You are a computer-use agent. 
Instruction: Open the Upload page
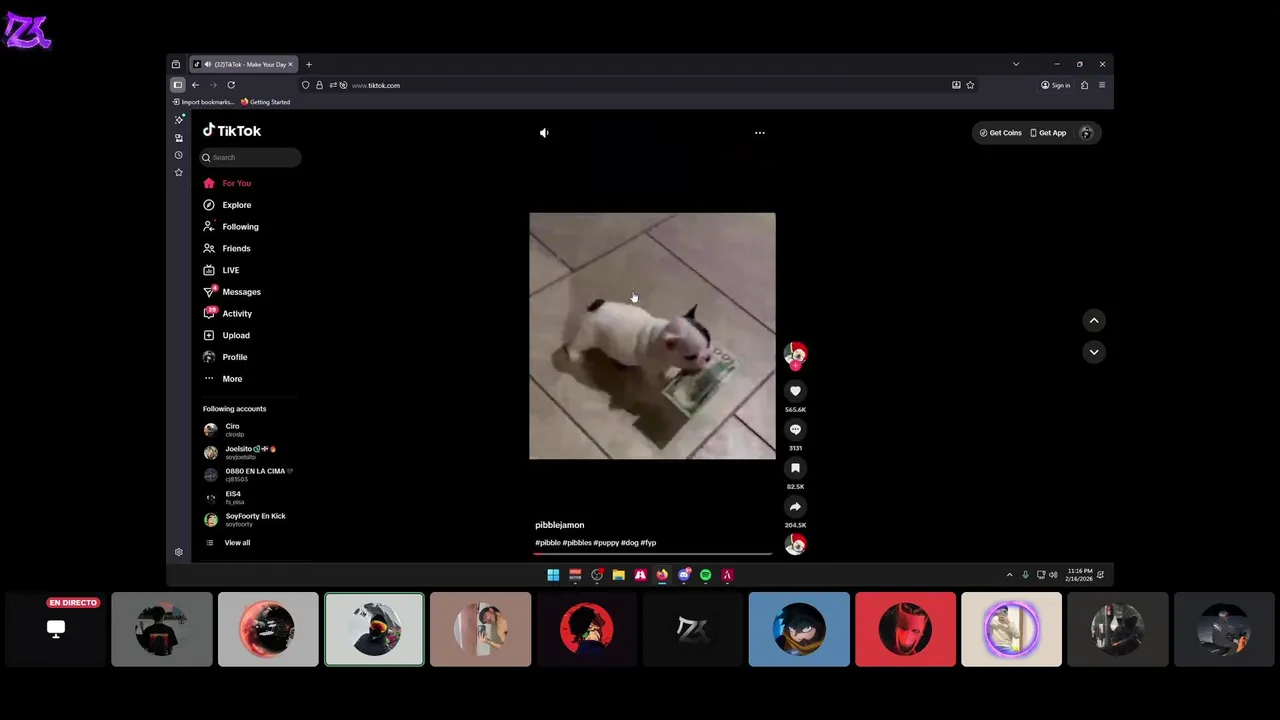(x=227, y=335)
